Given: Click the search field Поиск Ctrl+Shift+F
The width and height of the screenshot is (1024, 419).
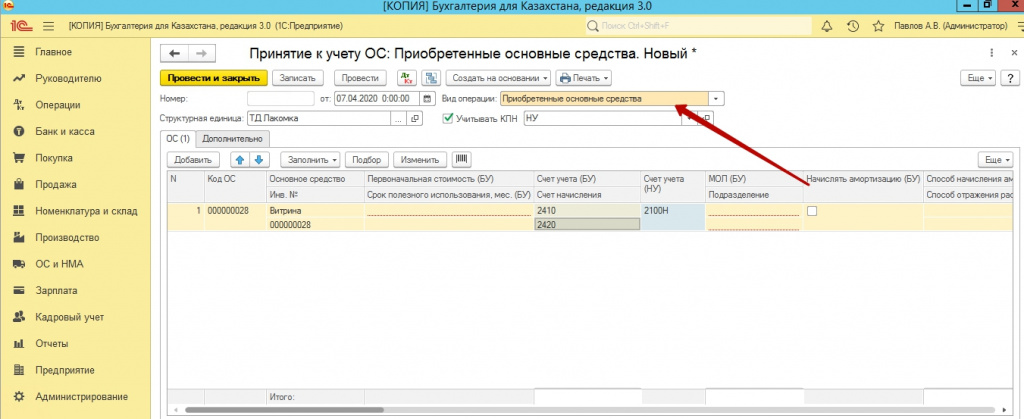Looking at the screenshot, I should pyautogui.click(x=697, y=27).
